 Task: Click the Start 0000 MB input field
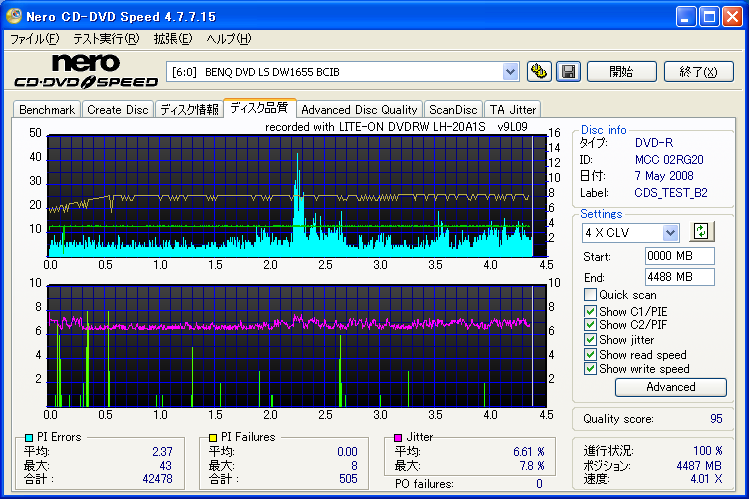tap(679, 256)
